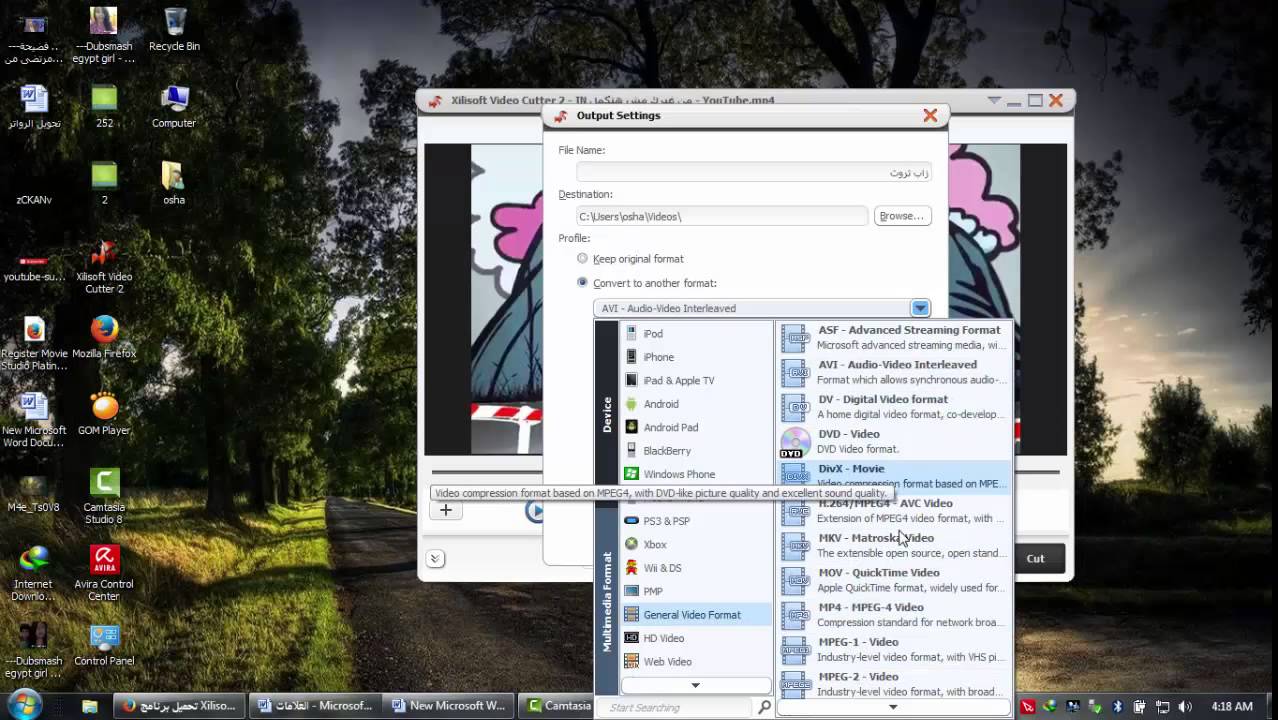Image resolution: width=1278 pixels, height=720 pixels.
Task: Select DivX - Movie format icon
Action: pyautogui.click(x=795, y=476)
